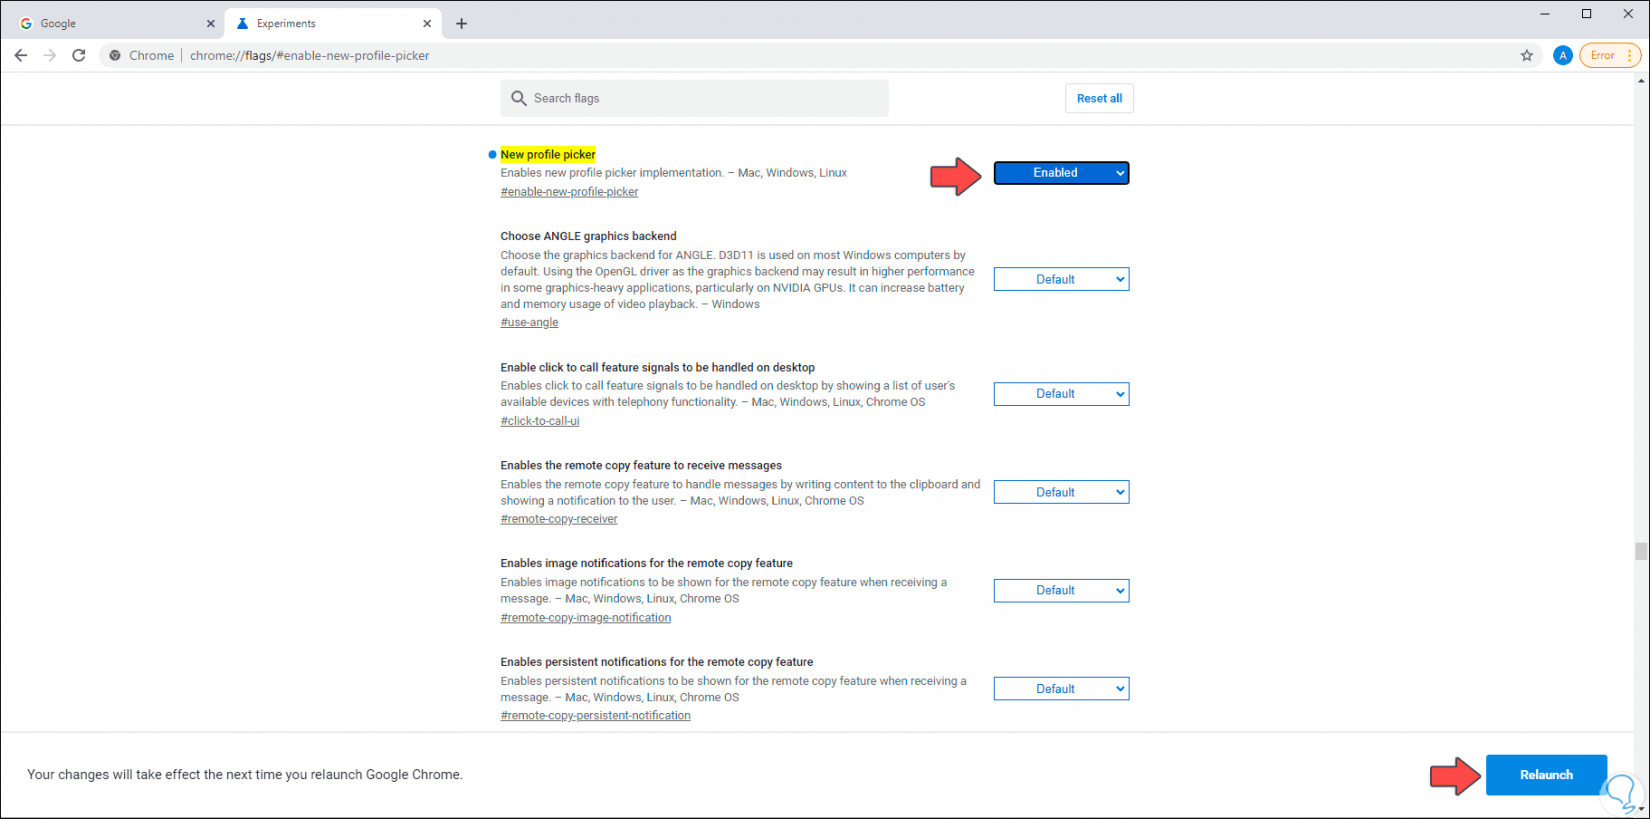This screenshot has width=1650, height=819.
Task: Click the browser back arrow
Action: pyautogui.click(x=21, y=56)
